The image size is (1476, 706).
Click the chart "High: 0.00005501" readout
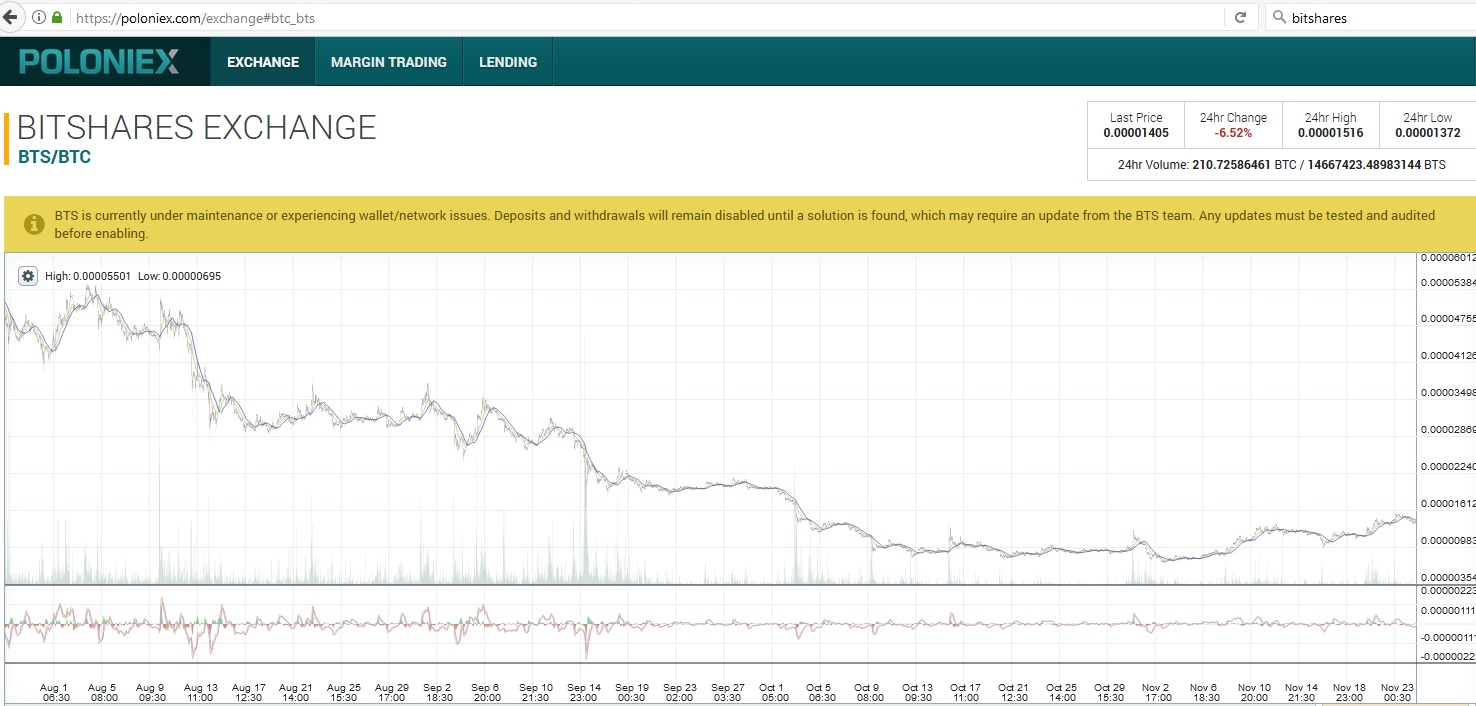(x=88, y=276)
